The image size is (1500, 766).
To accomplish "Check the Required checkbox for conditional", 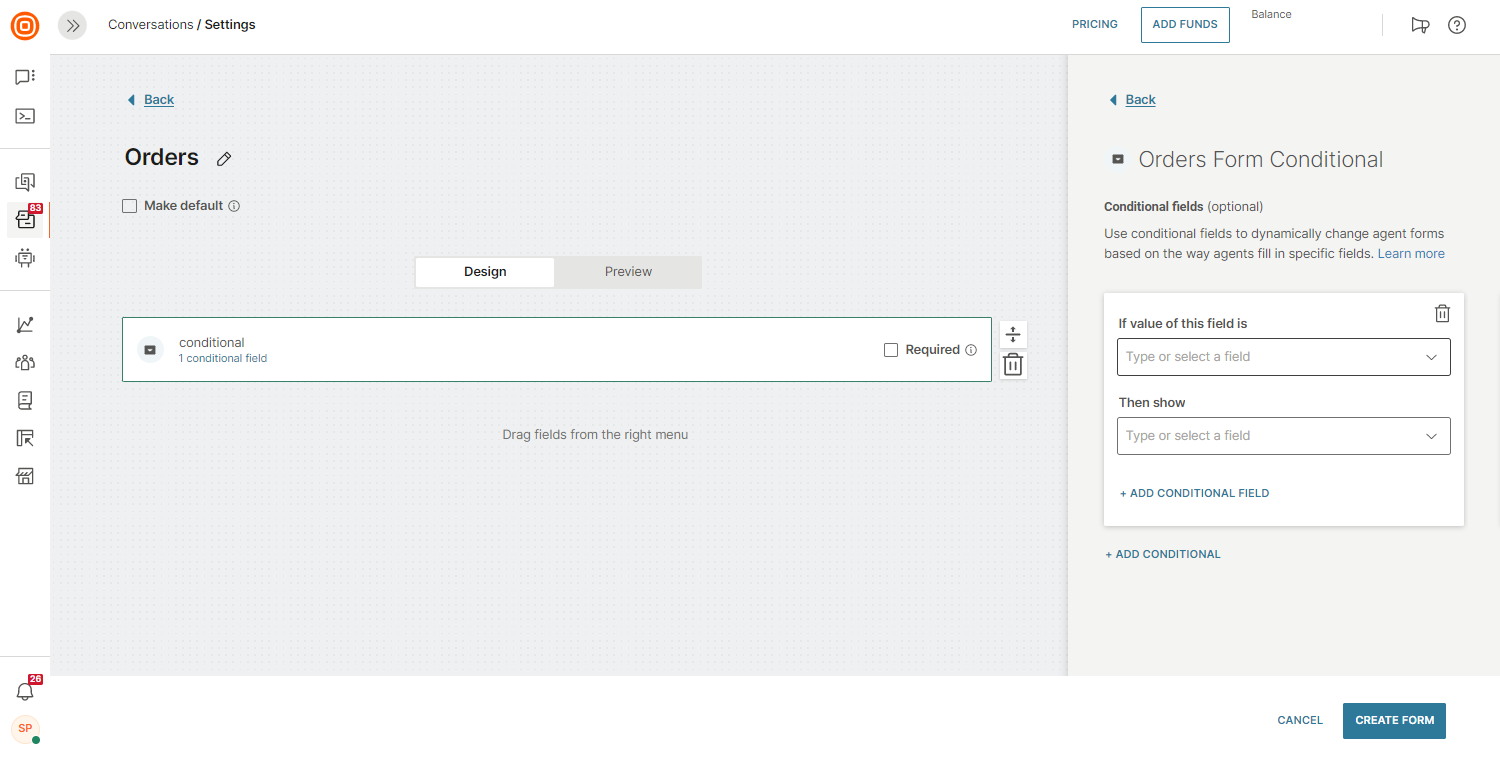I will tap(891, 350).
